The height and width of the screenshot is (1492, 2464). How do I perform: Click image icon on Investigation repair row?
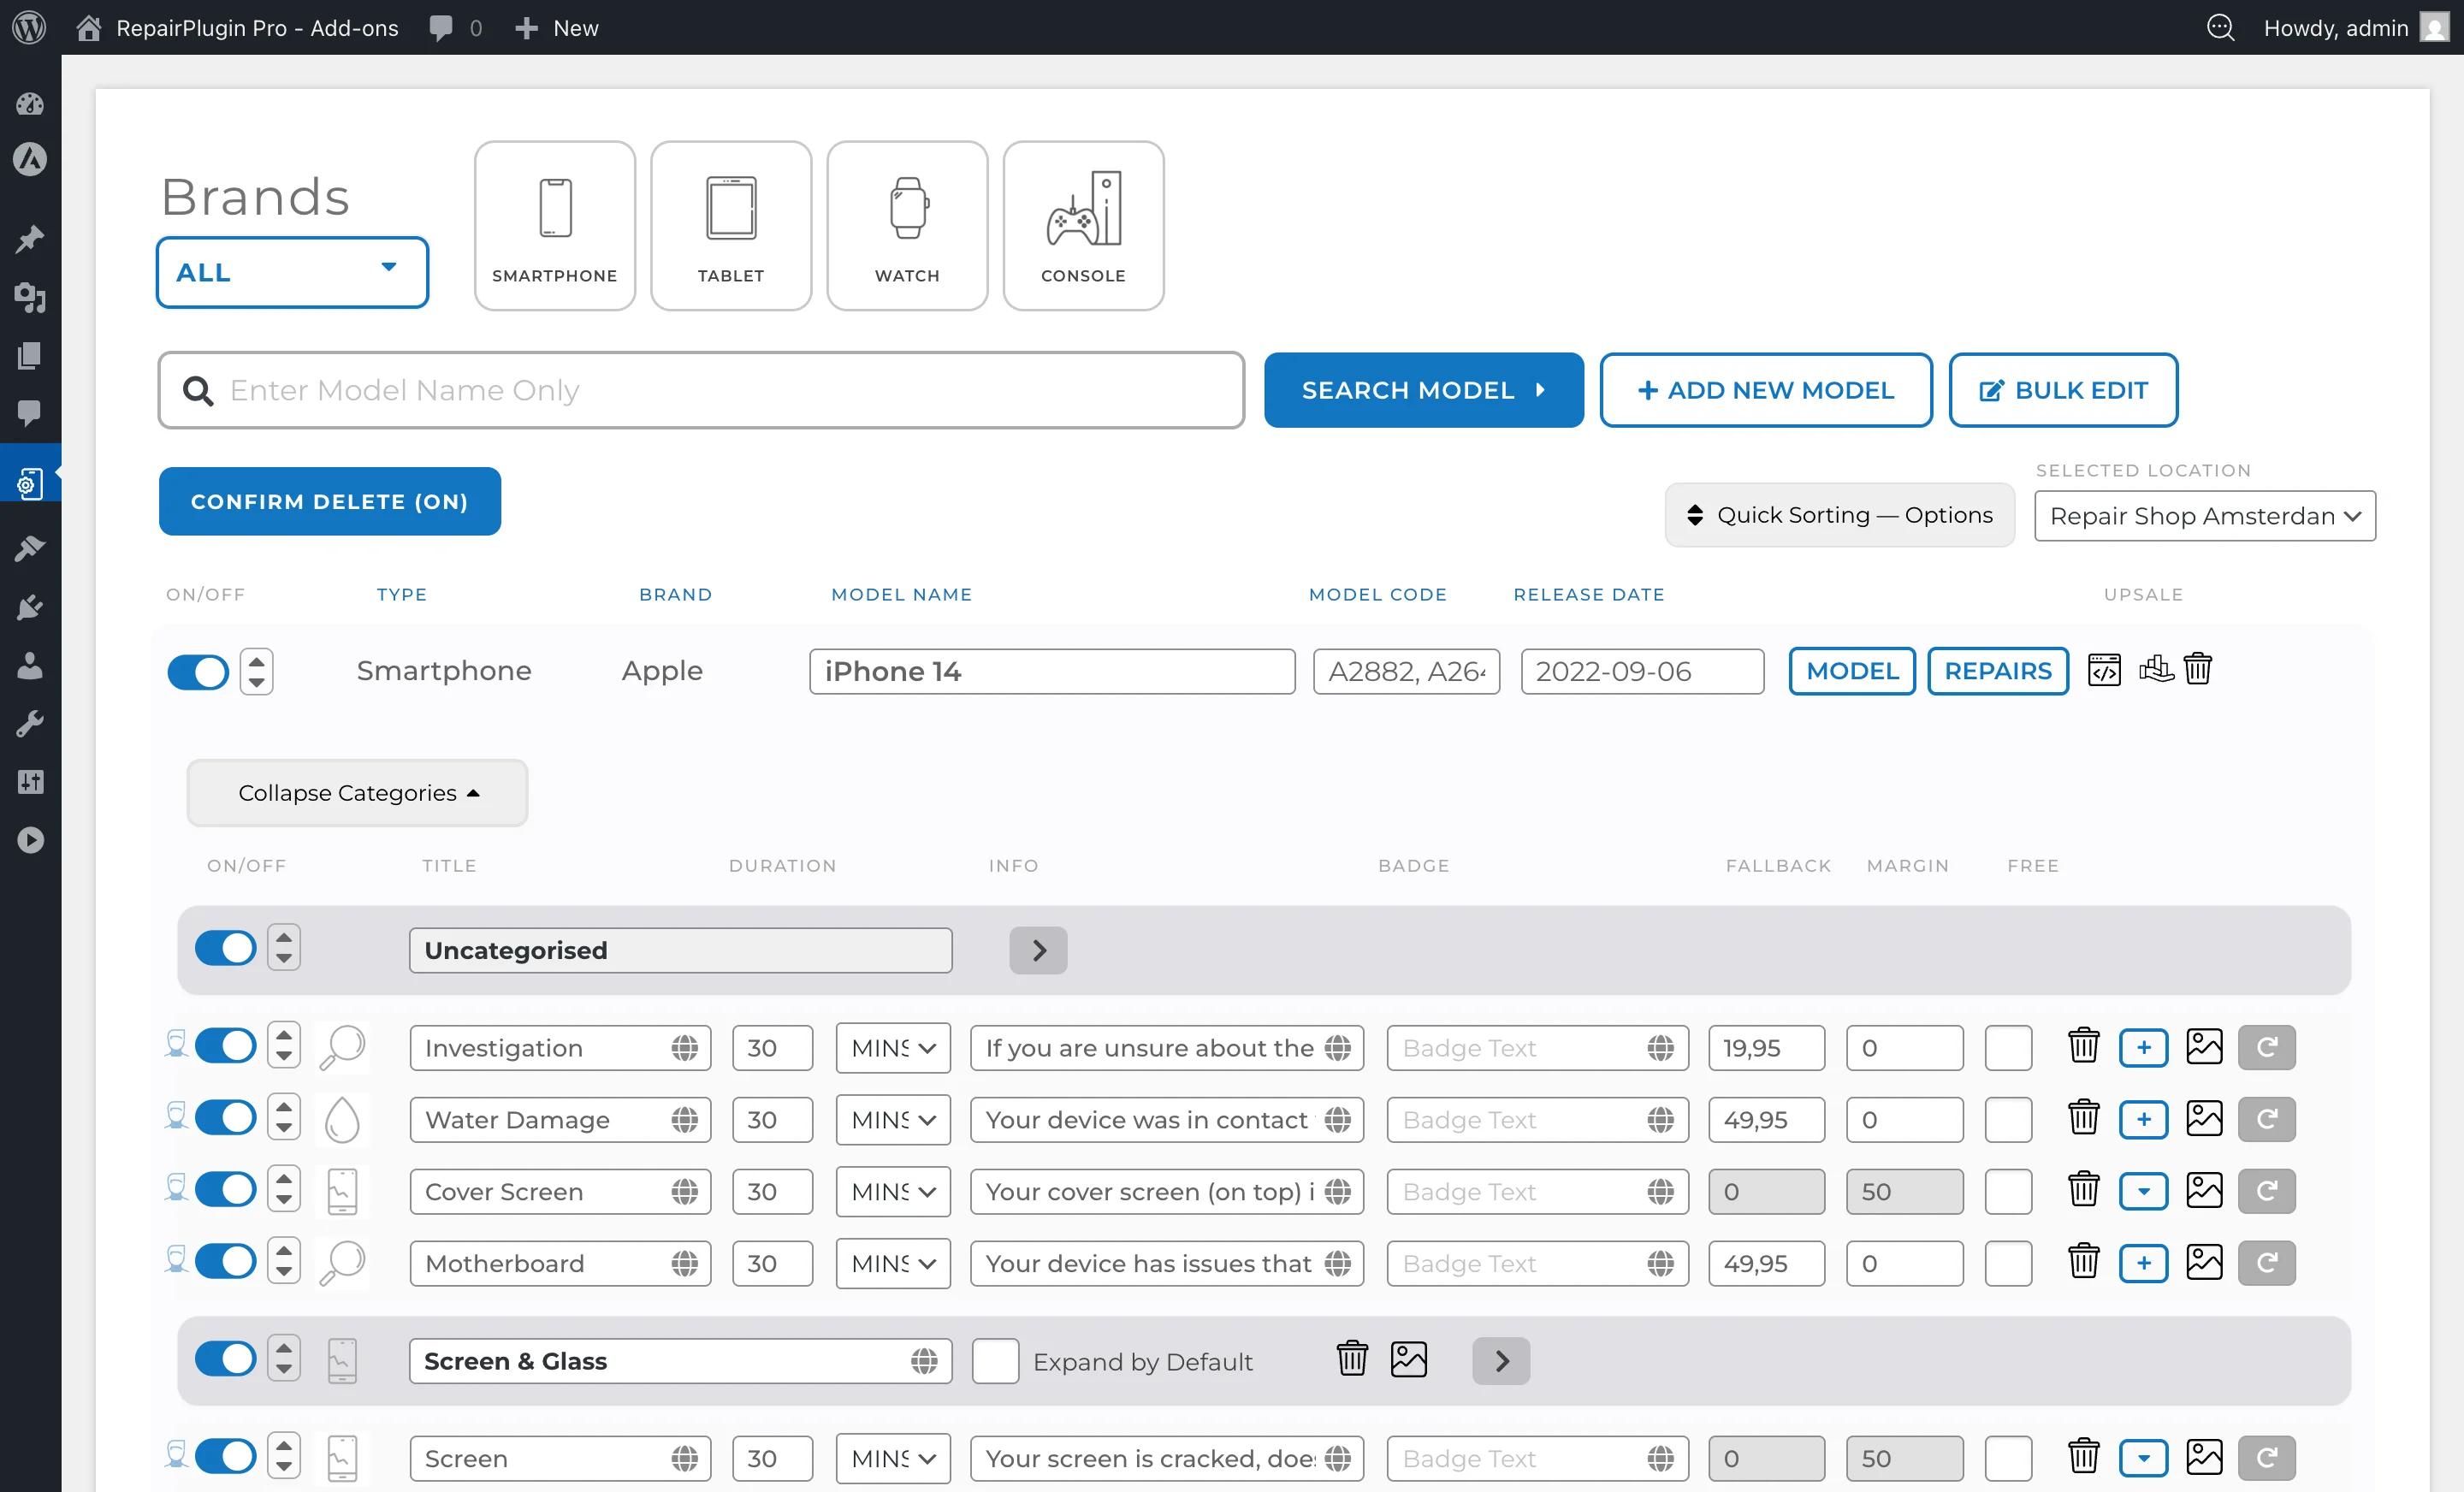coord(2203,1047)
